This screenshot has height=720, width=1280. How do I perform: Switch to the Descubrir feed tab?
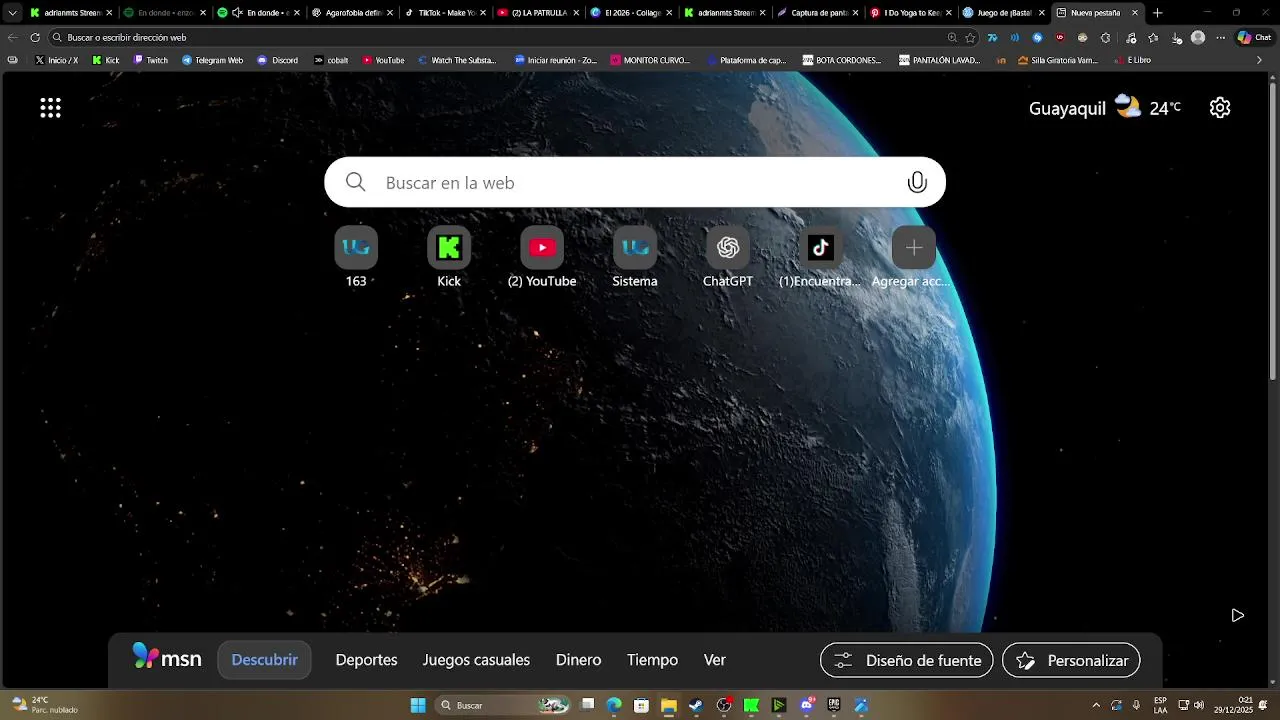click(264, 660)
